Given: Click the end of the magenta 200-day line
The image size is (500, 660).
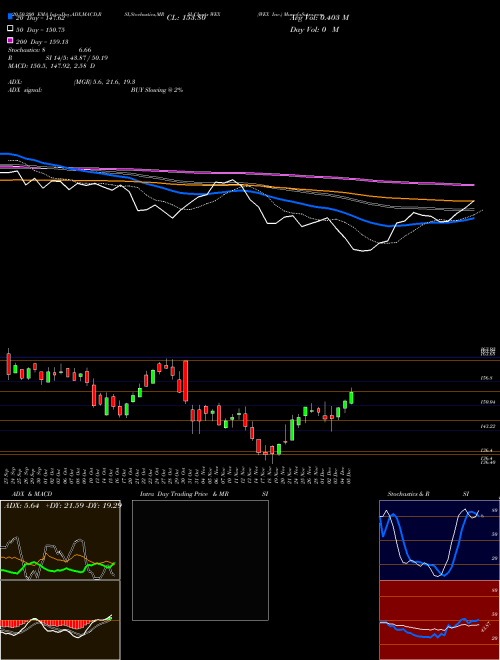Looking at the screenshot, I should point(473,185).
